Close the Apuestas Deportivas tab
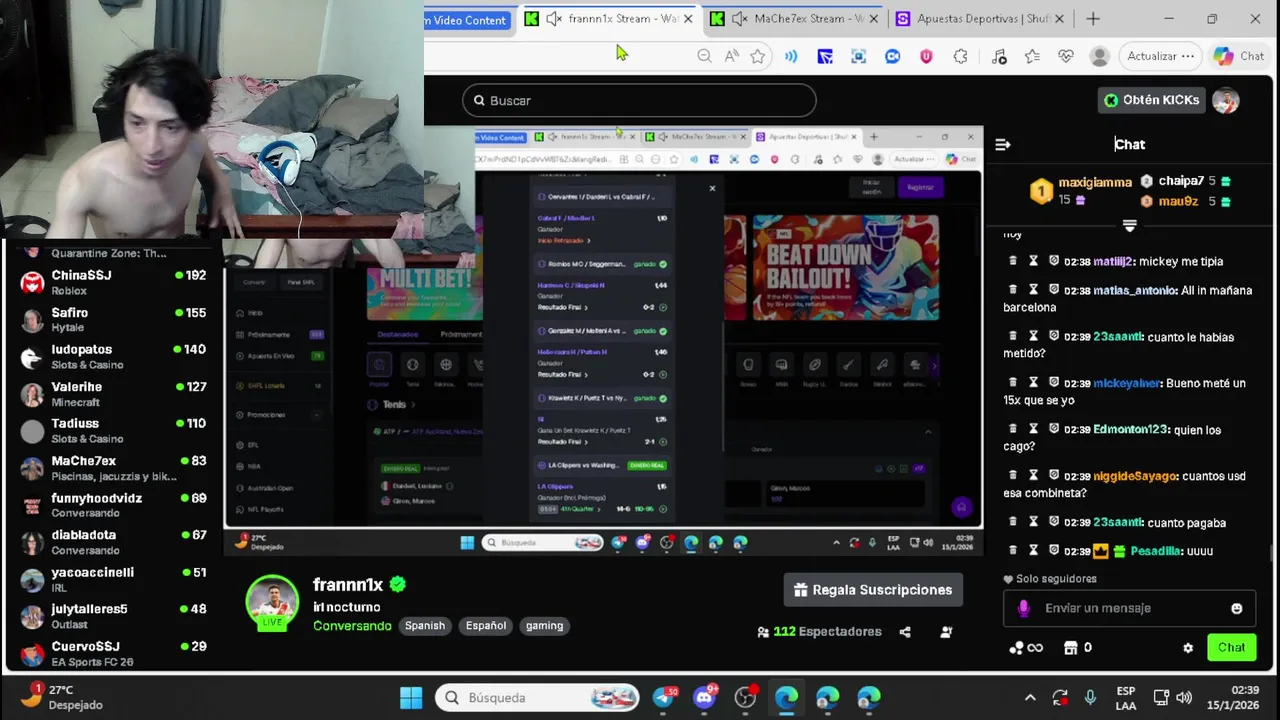Viewport: 1280px width, 720px height. tap(1059, 19)
